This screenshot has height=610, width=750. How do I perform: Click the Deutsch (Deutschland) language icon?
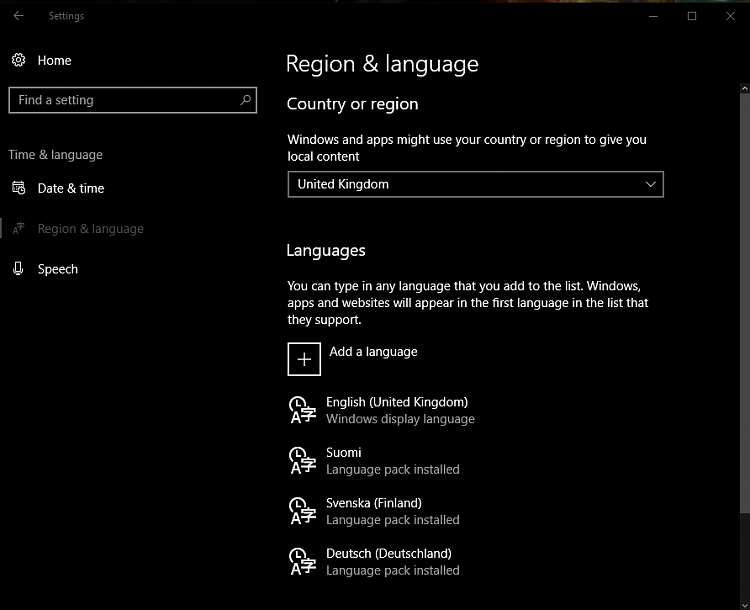(302, 561)
